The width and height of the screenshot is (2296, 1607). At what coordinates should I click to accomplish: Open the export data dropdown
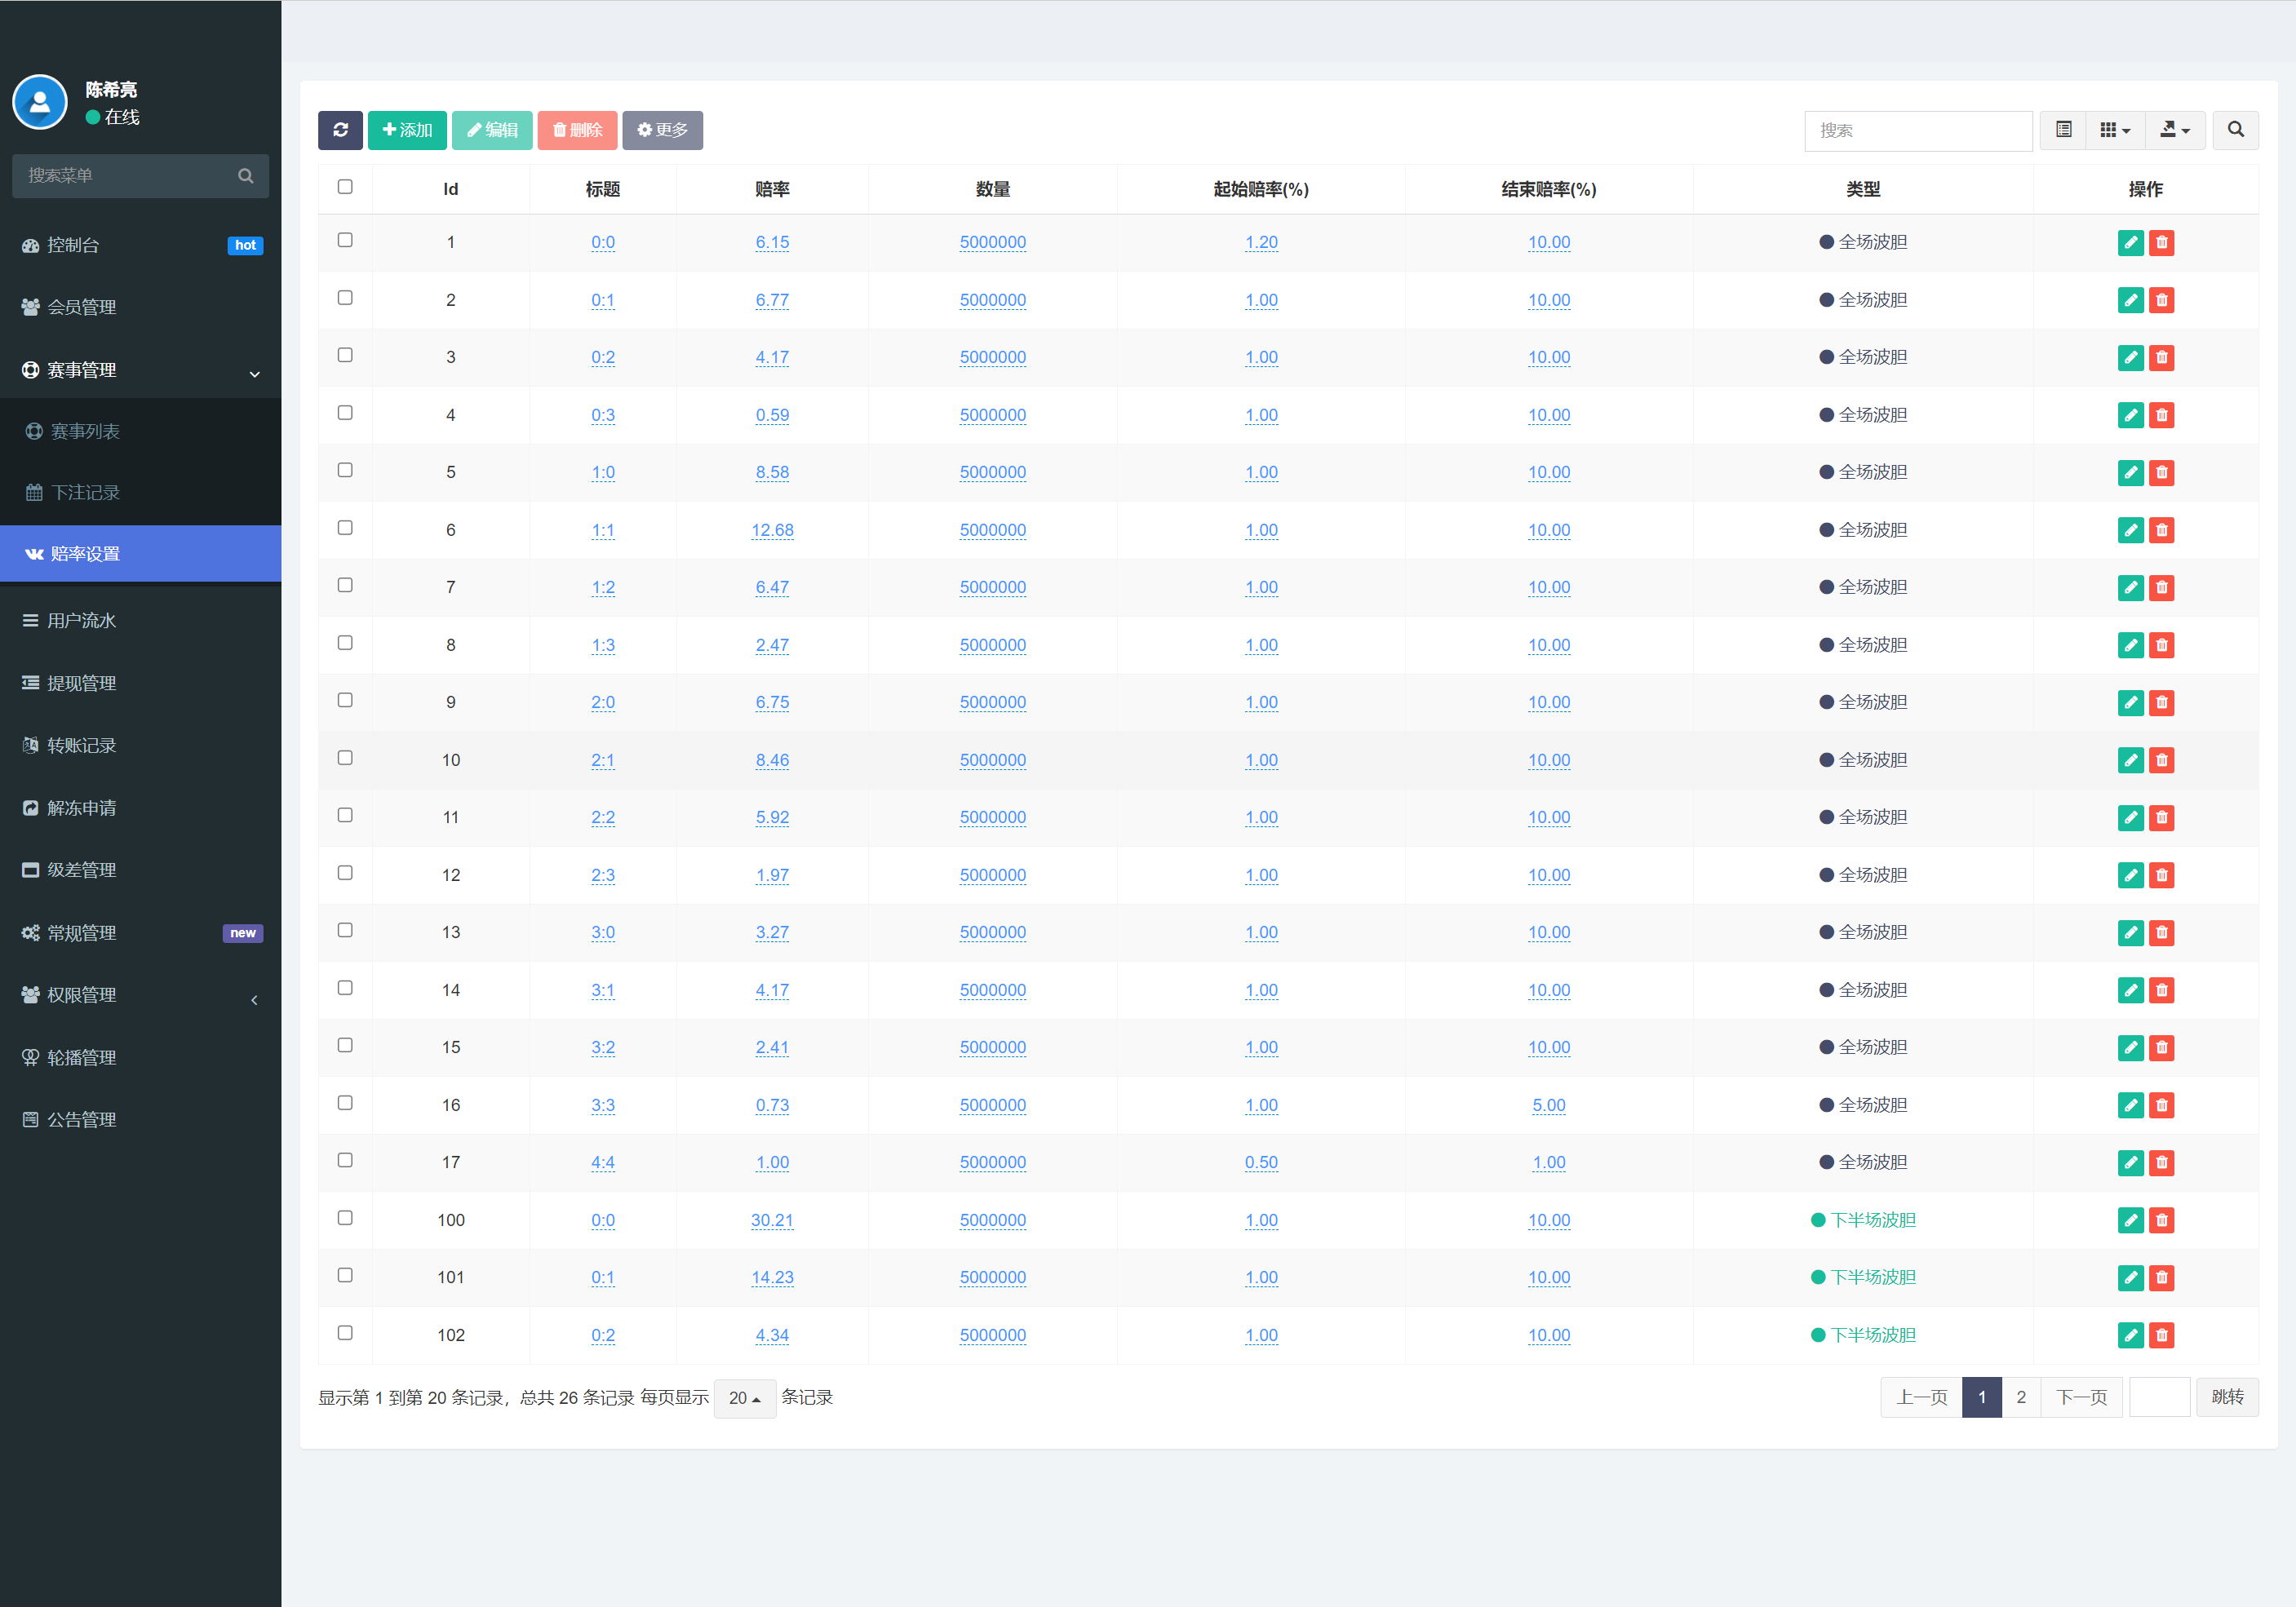[2175, 130]
